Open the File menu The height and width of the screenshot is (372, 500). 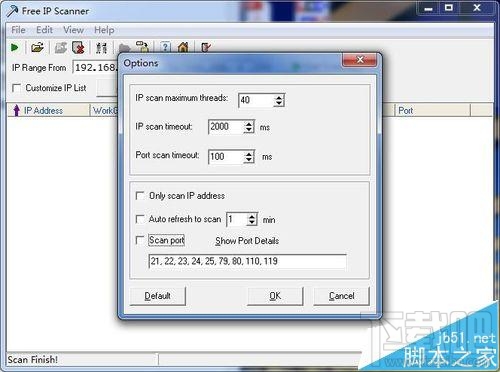coord(18,30)
